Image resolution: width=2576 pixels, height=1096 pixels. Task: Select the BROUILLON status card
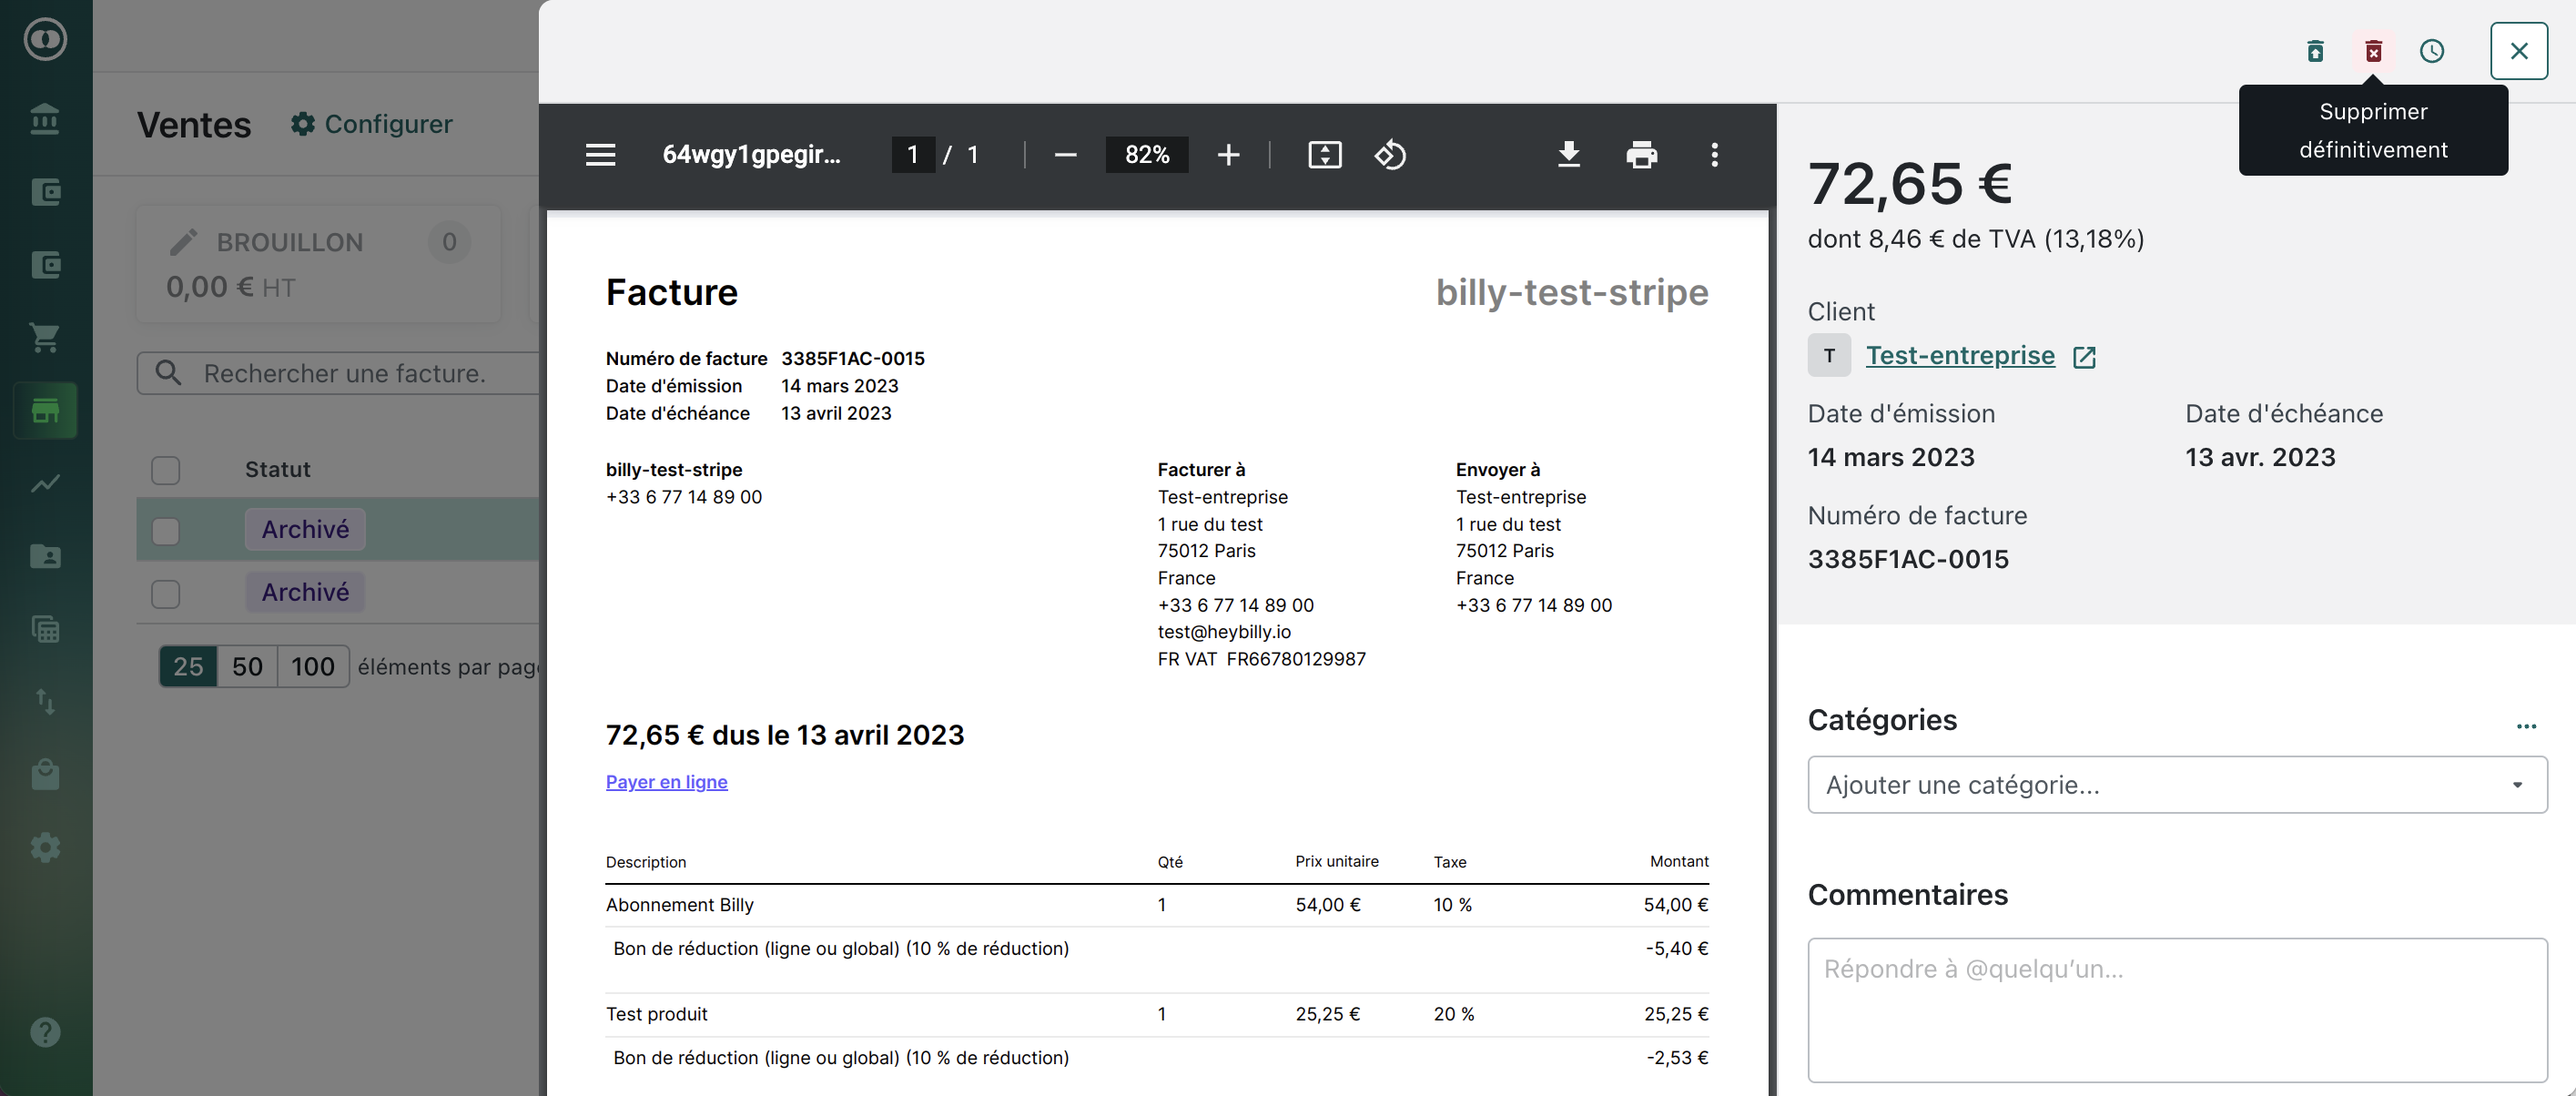click(318, 264)
